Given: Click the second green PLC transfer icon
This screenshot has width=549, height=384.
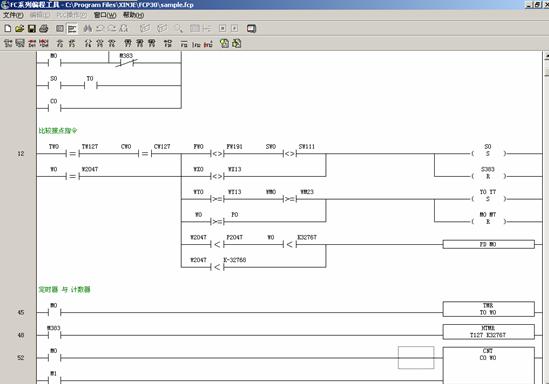Looking at the screenshot, I should [237, 43].
